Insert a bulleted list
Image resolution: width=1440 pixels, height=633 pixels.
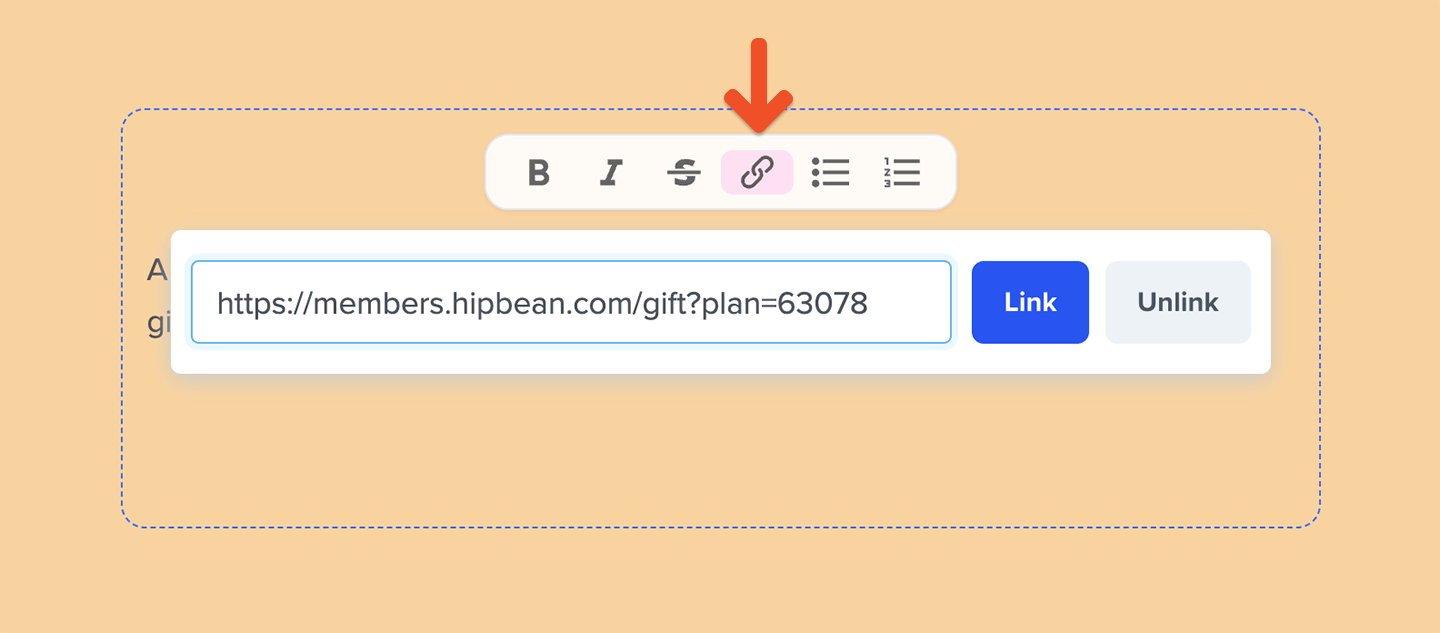point(830,172)
